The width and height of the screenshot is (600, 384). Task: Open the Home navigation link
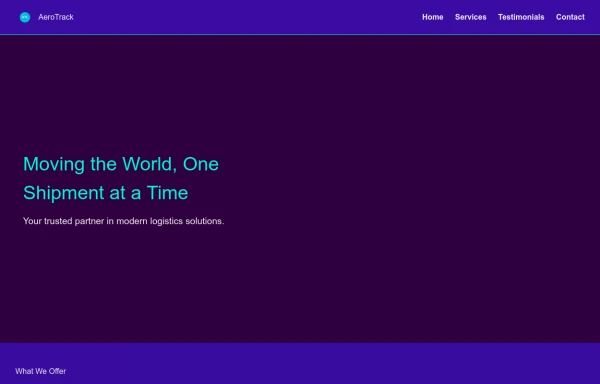coord(432,17)
